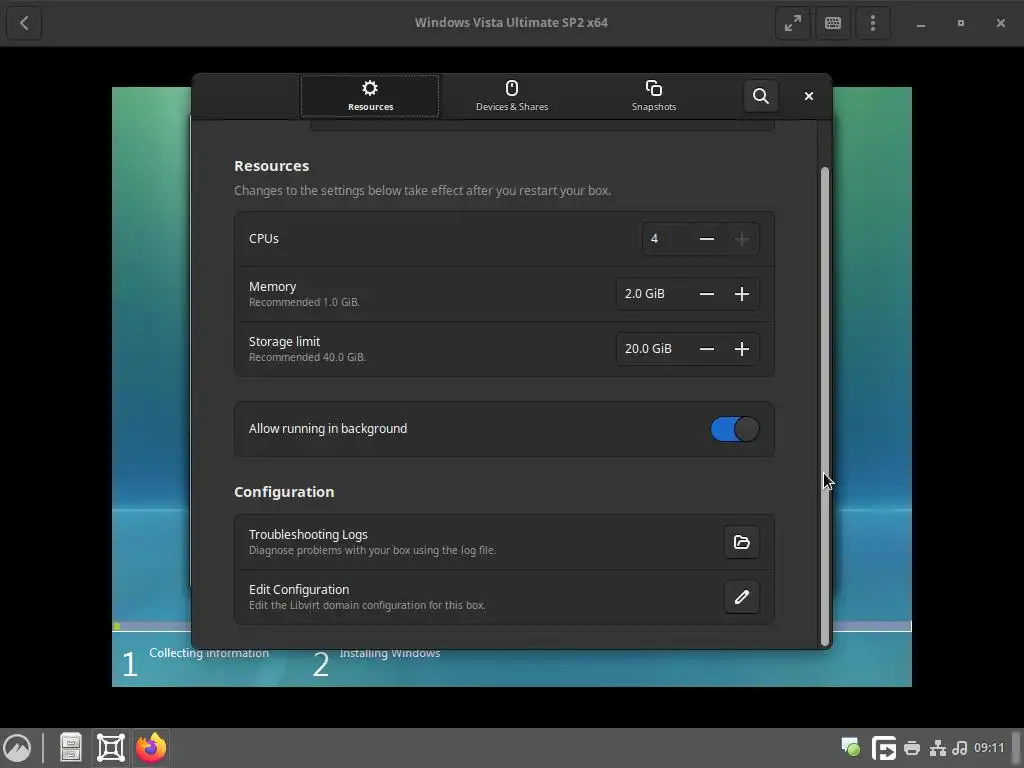Screen dimensions: 1024x768
Task: Switch to the Snapshots tab
Action: click(654, 96)
